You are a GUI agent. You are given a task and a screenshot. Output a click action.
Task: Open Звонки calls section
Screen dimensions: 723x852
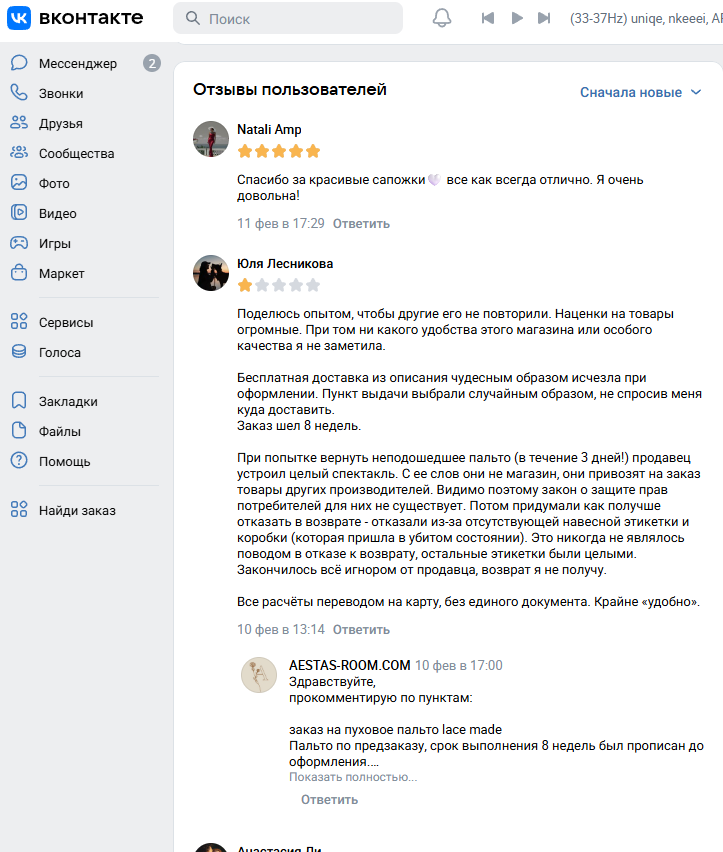(60, 94)
